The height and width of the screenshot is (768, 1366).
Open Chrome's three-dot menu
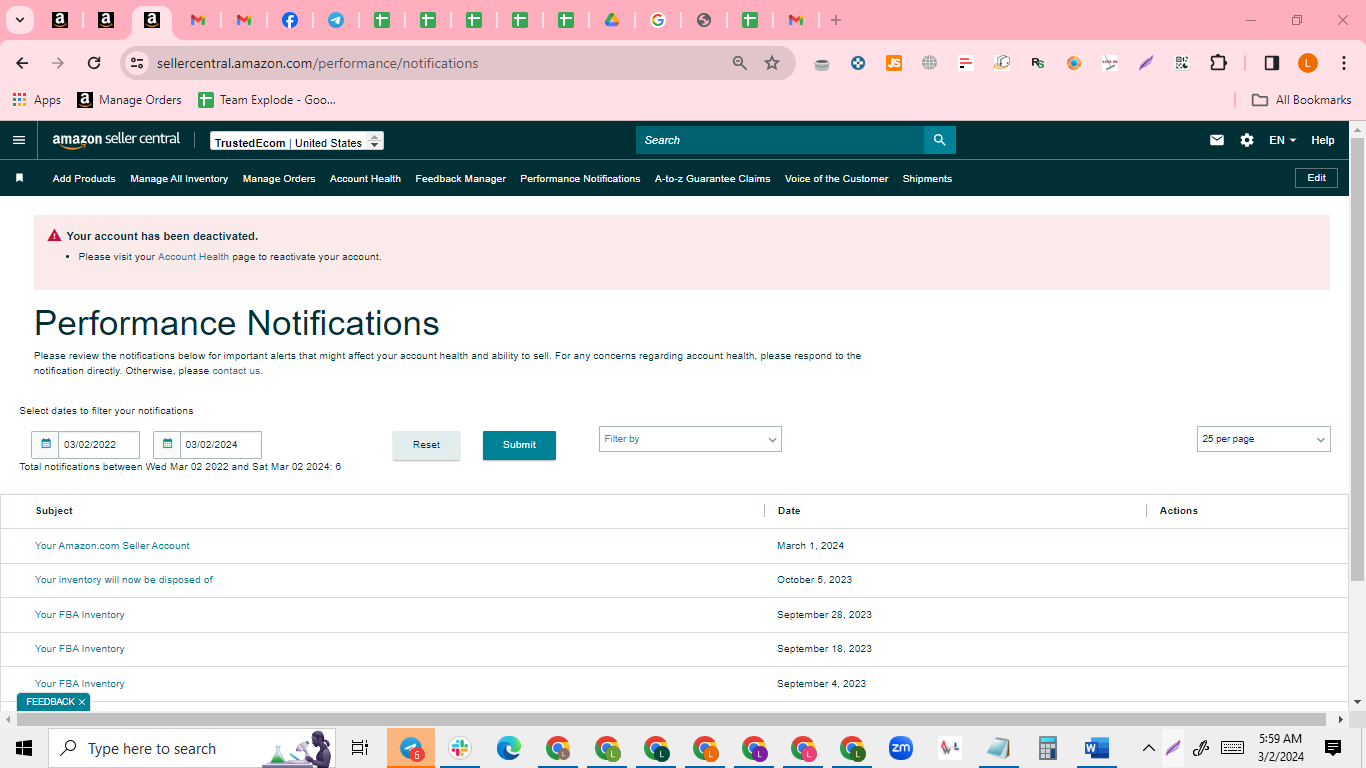[x=1343, y=63]
